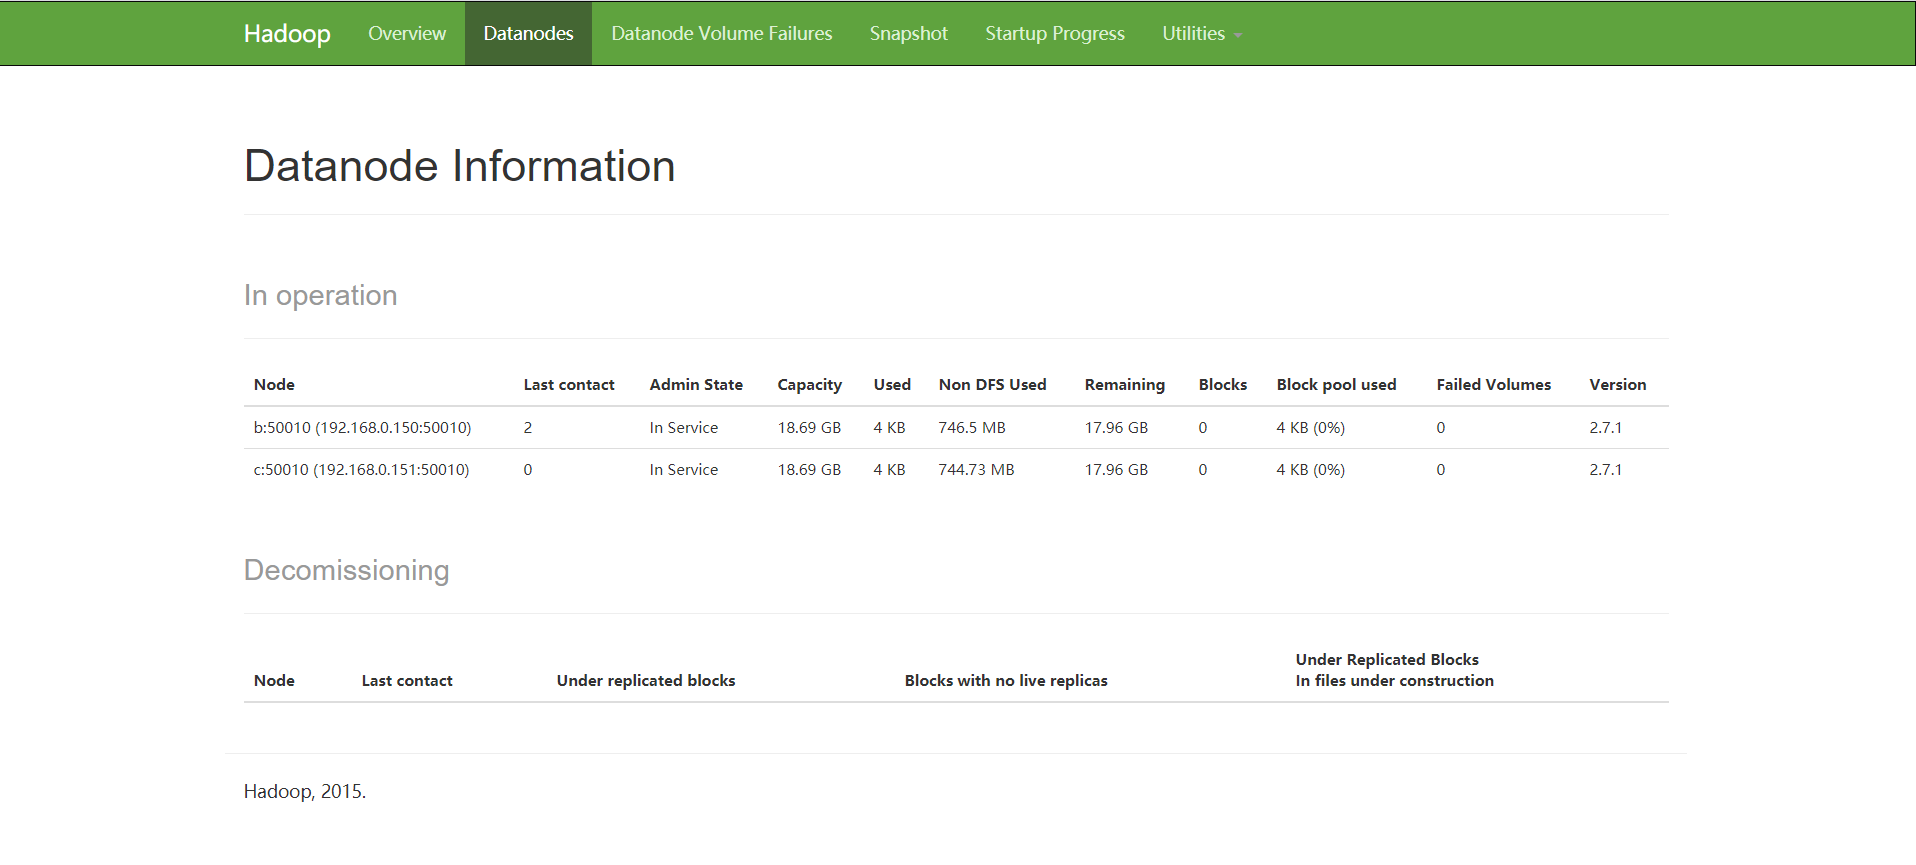
Task: Click 744.73 MB Non DFS Used value
Action: (x=977, y=469)
